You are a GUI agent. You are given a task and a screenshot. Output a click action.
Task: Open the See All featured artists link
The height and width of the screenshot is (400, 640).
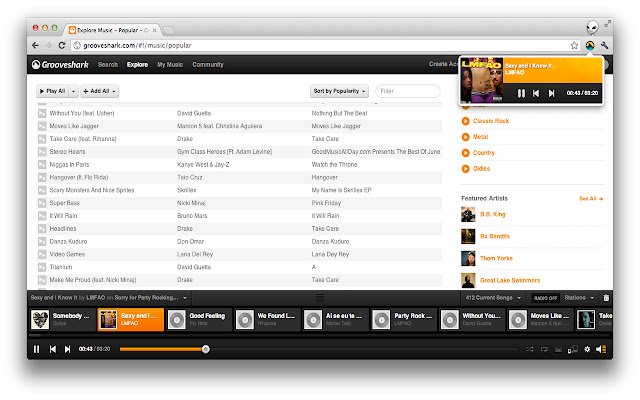coord(591,199)
